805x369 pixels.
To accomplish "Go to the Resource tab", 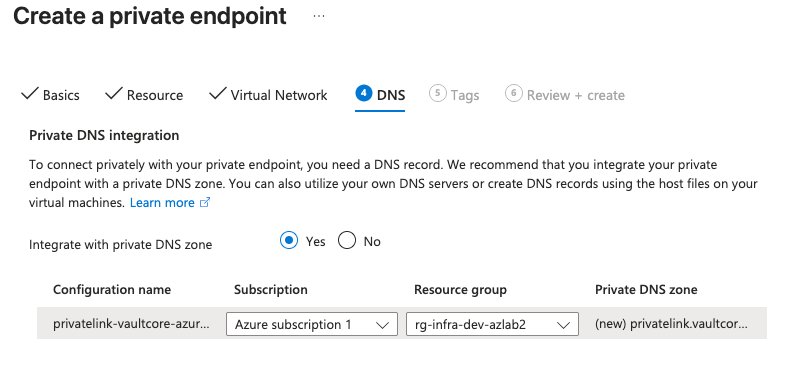I will (144, 95).
